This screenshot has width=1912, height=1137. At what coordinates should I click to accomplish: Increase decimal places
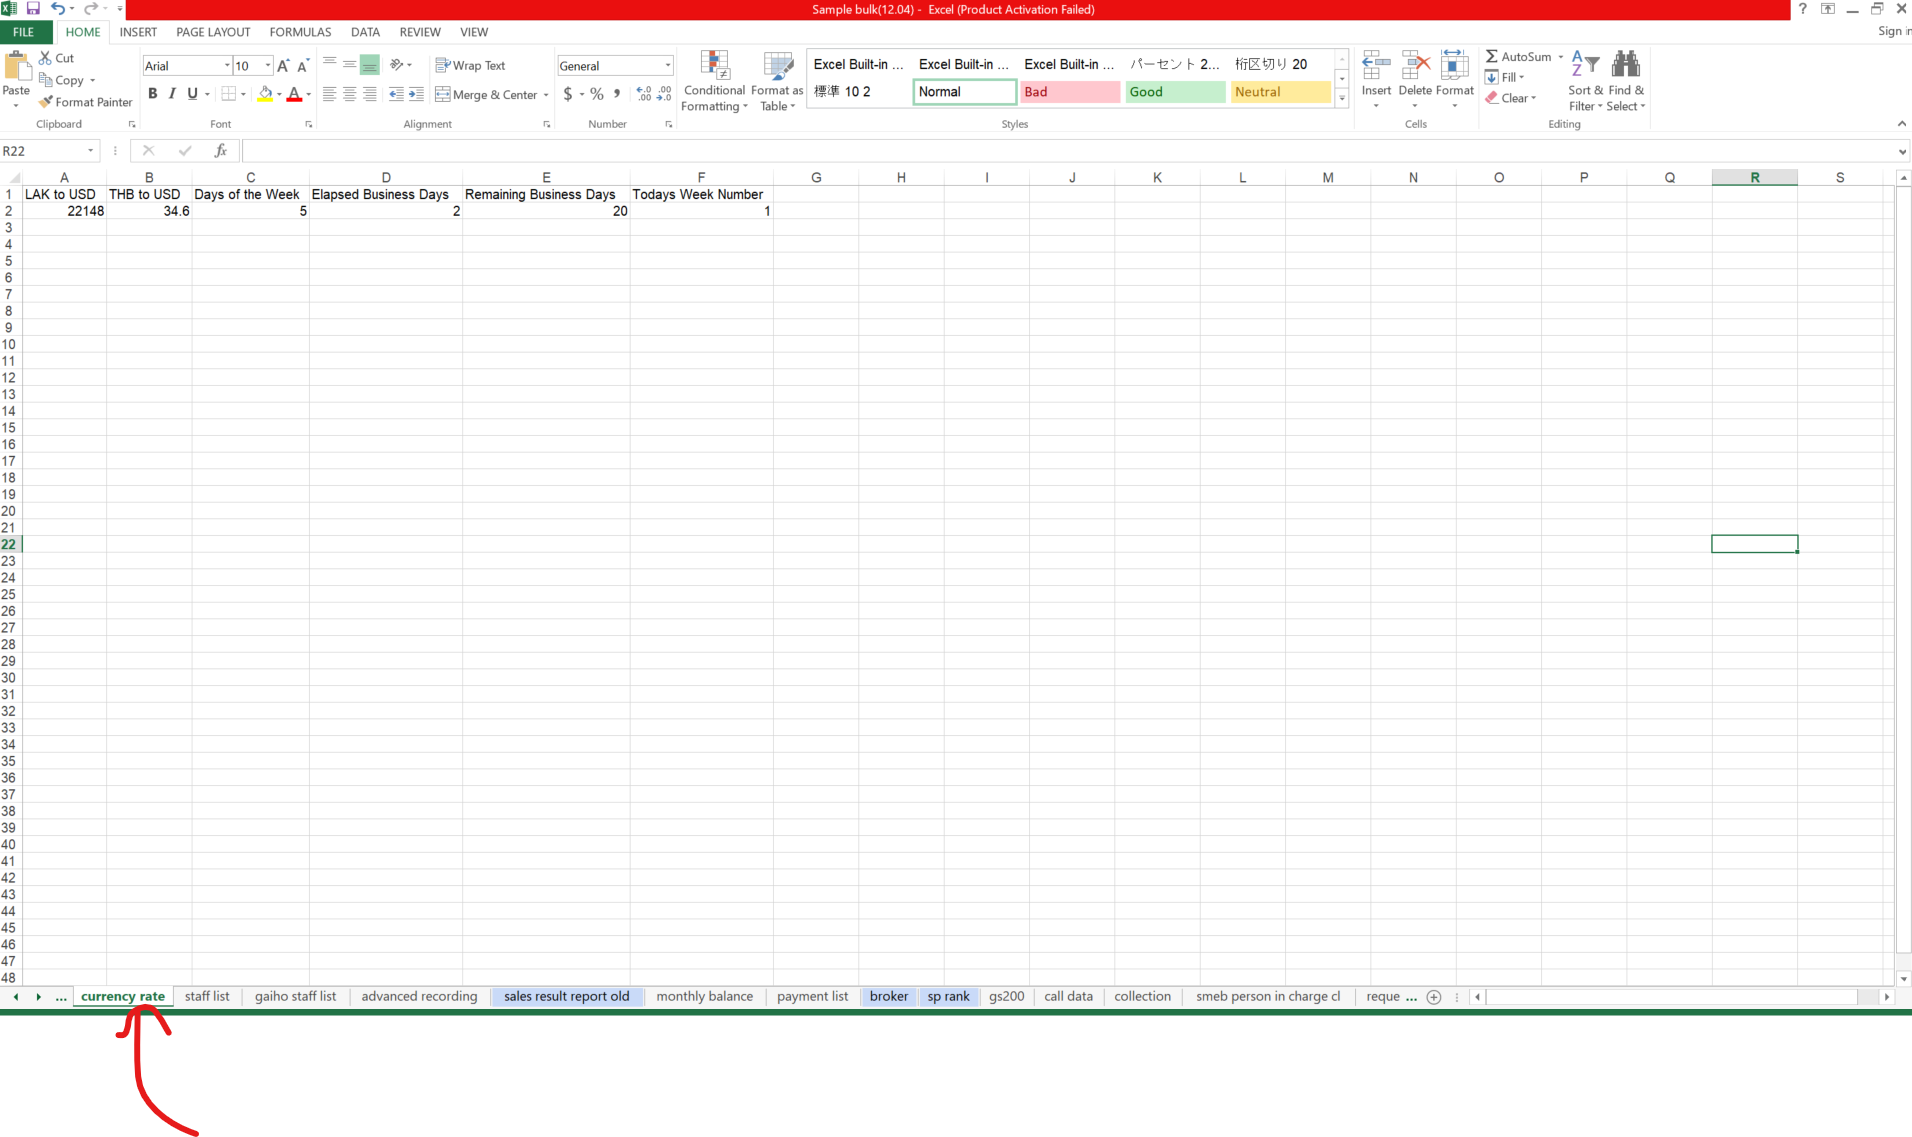click(644, 94)
